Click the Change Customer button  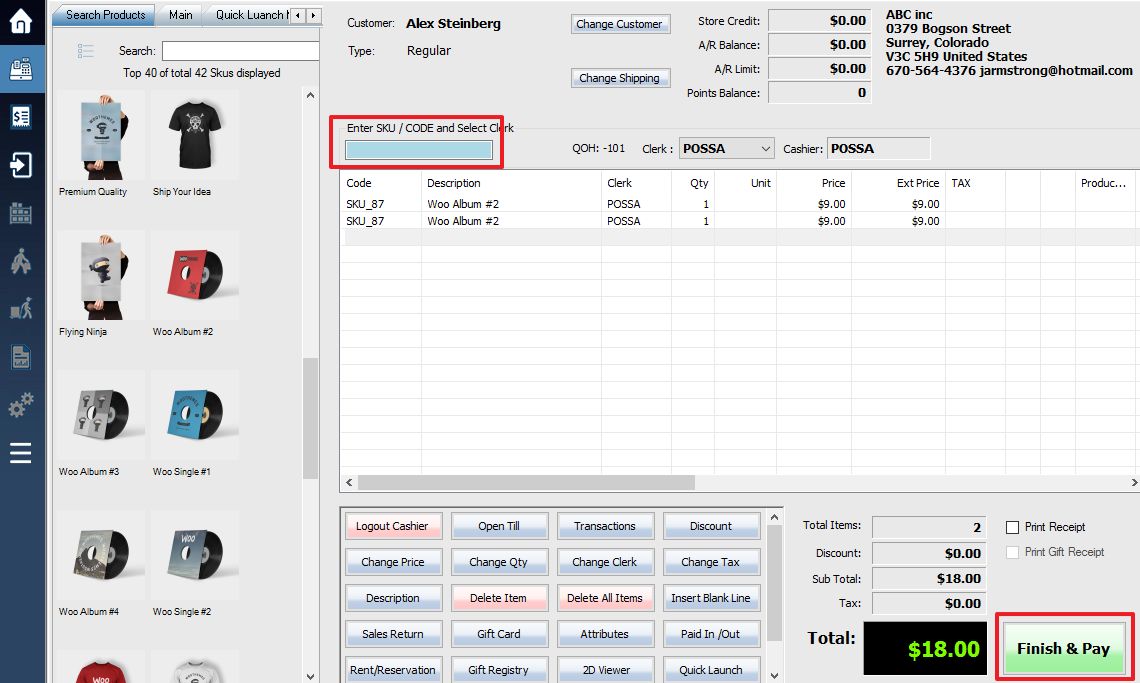point(619,24)
